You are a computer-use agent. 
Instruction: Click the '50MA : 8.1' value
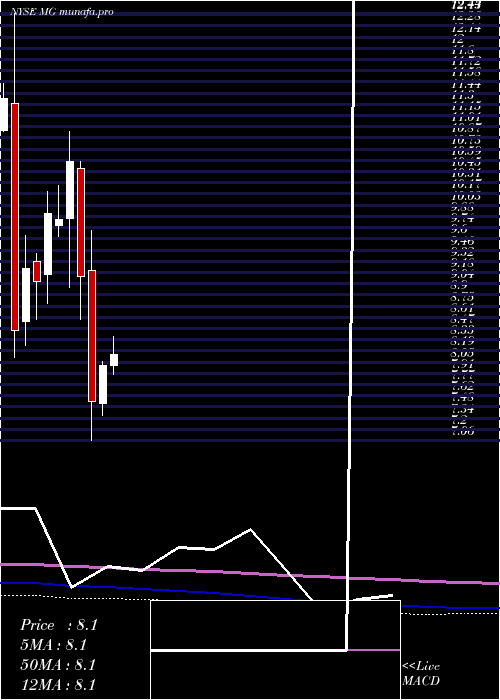[58, 665]
